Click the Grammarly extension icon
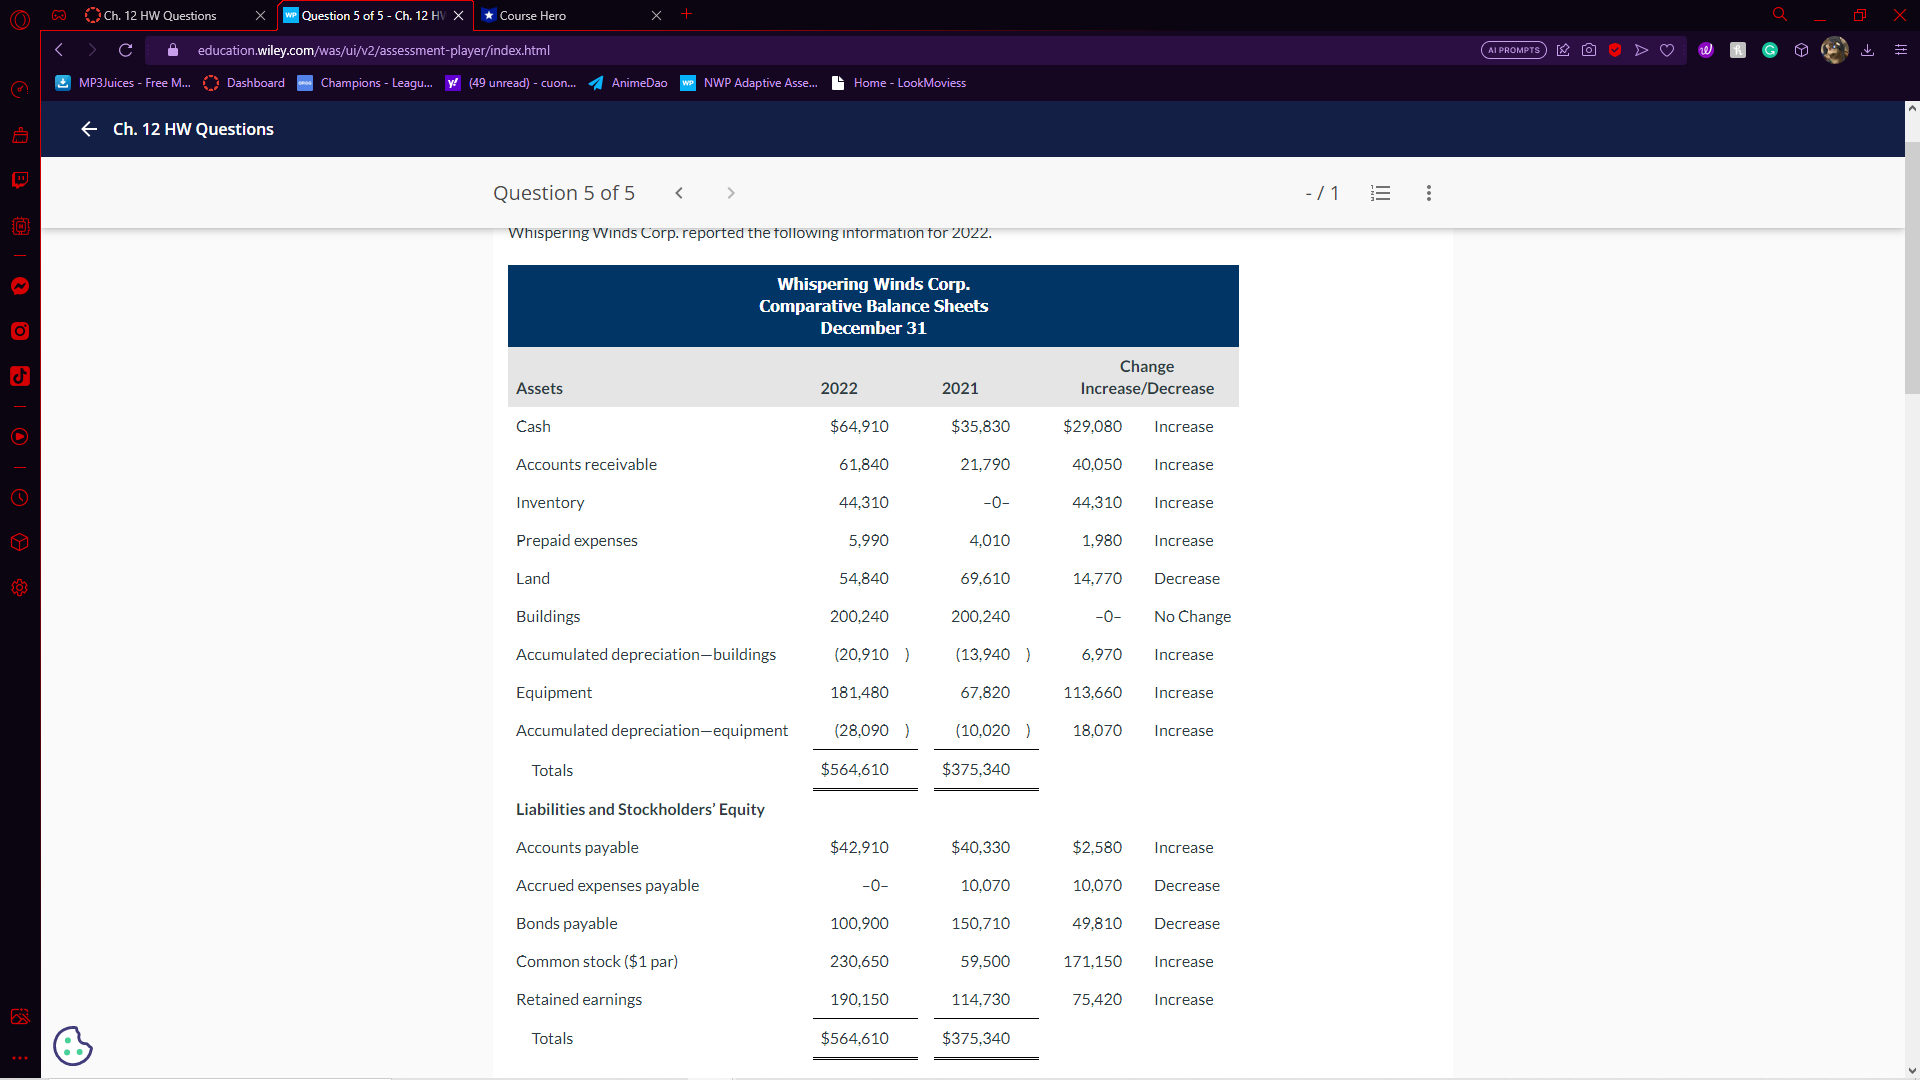 pyautogui.click(x=1769, y=50)
